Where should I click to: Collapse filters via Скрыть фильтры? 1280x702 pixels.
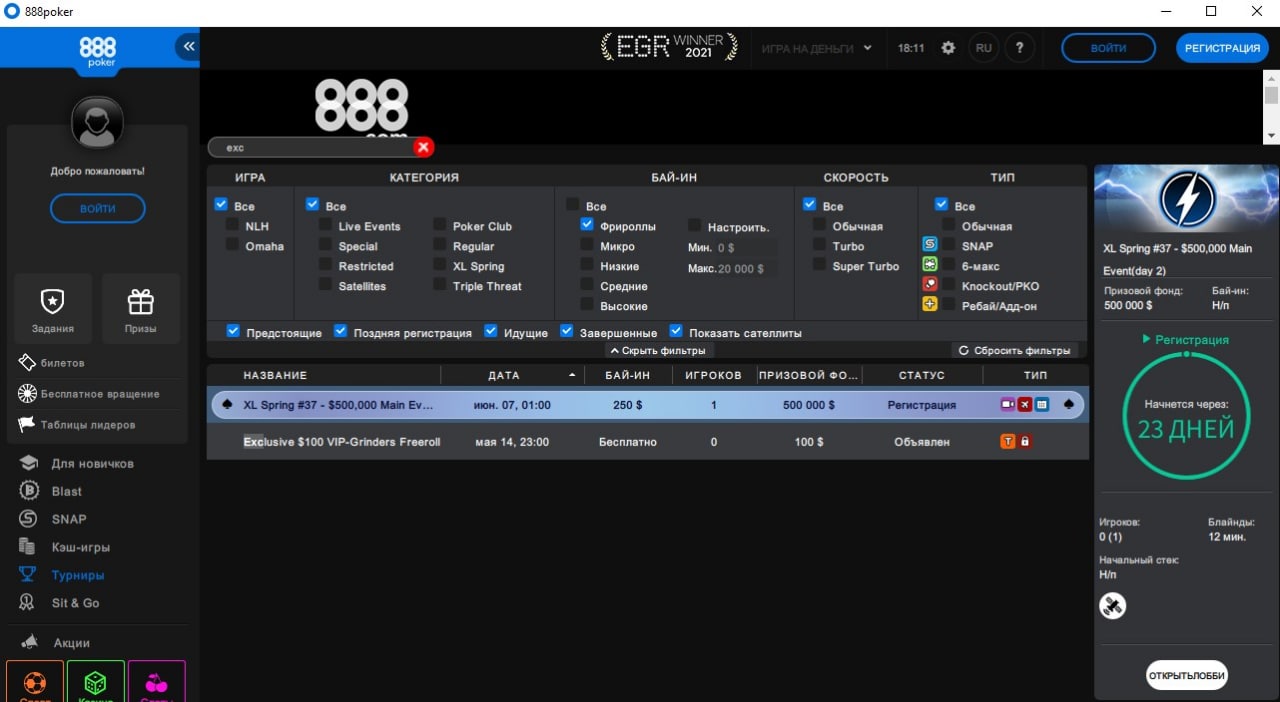(x=658, y=351)
